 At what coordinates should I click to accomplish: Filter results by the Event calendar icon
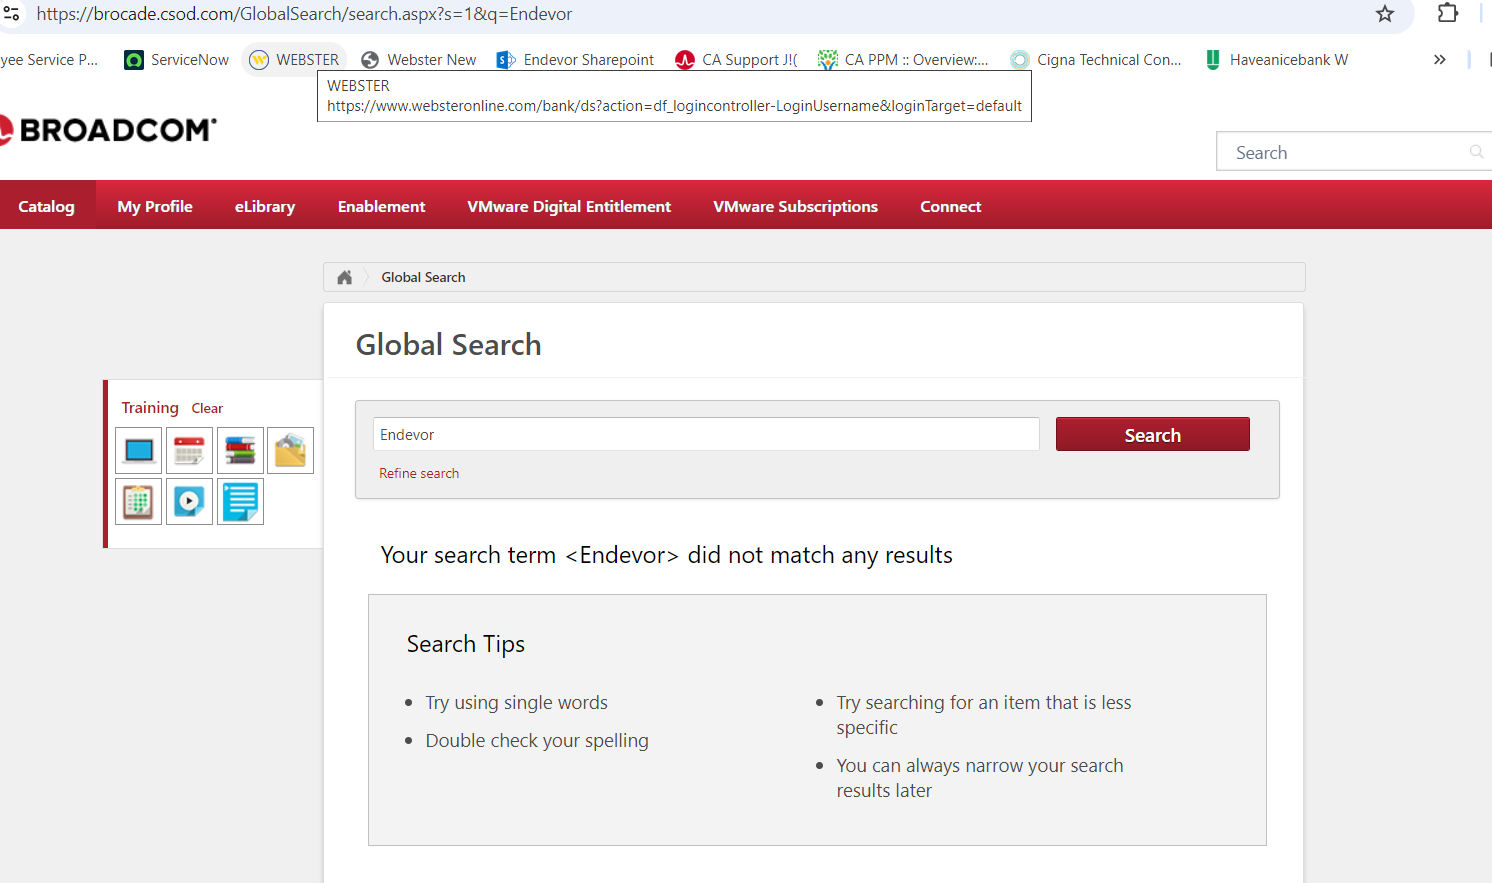[189, 450]
